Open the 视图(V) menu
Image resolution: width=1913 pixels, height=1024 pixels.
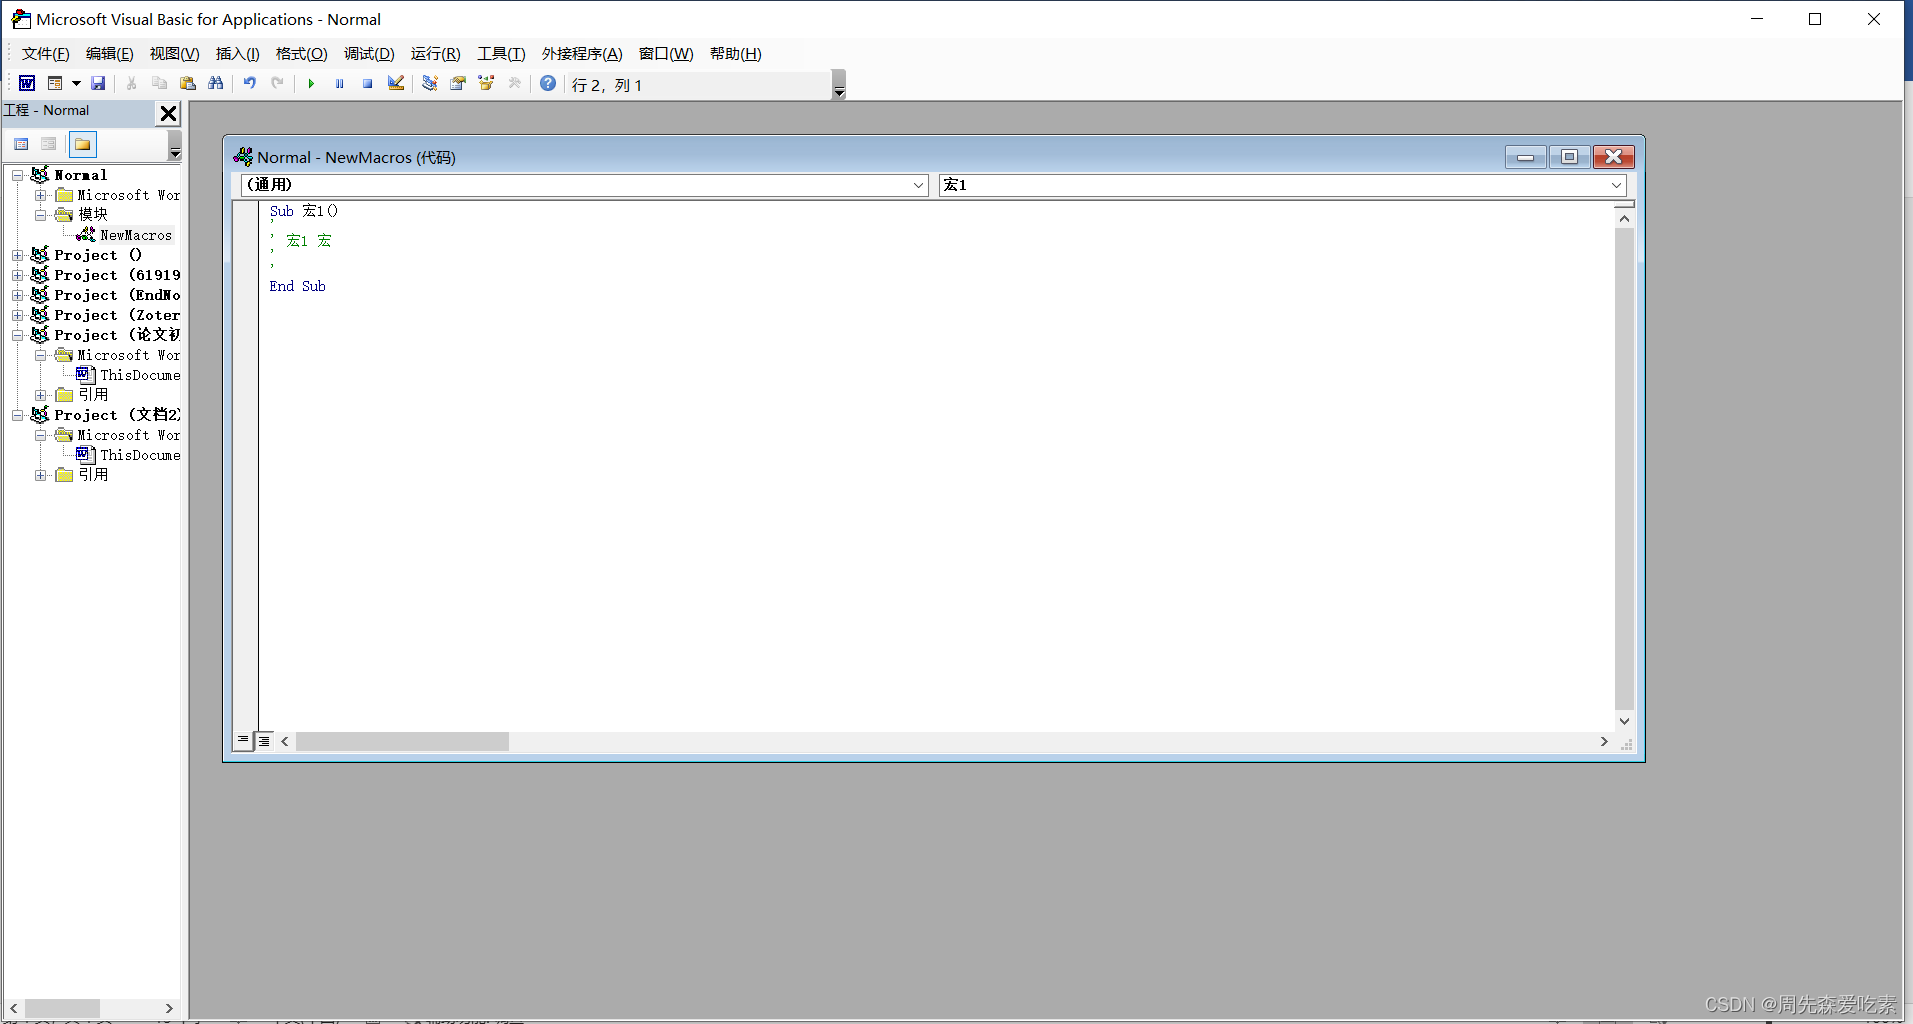pyautogui.click(x=175, y=54)
